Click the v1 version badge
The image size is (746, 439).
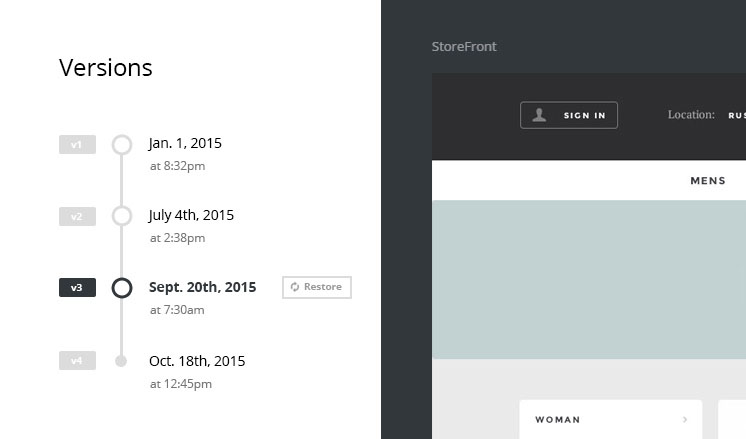point(77,145)
